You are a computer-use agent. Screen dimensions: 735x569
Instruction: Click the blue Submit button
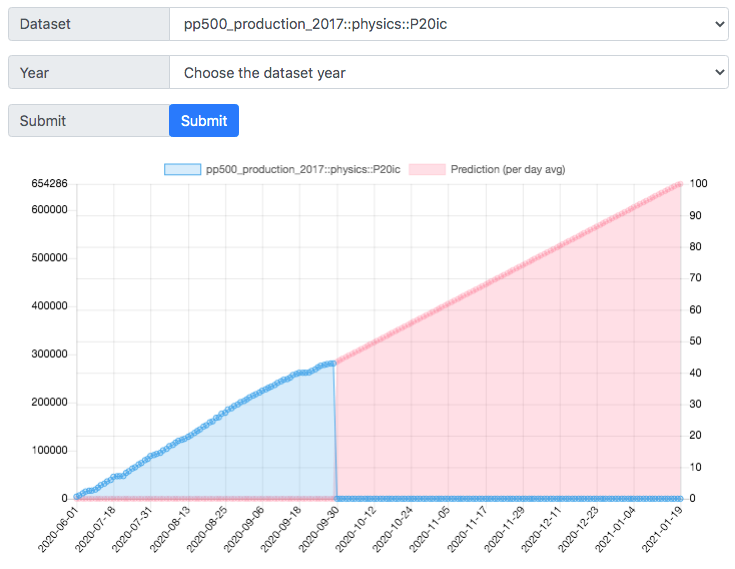[204, 120]
